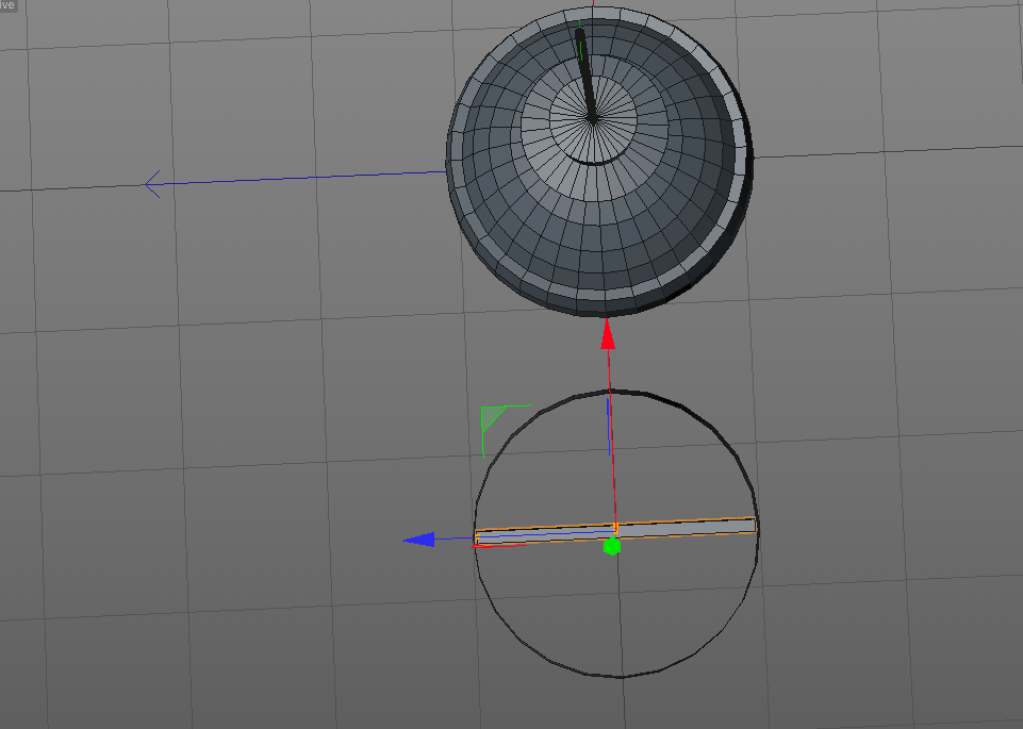Click the blue gizmo shaft left of the bar
1023x729 pixels.
click(455, 540)
